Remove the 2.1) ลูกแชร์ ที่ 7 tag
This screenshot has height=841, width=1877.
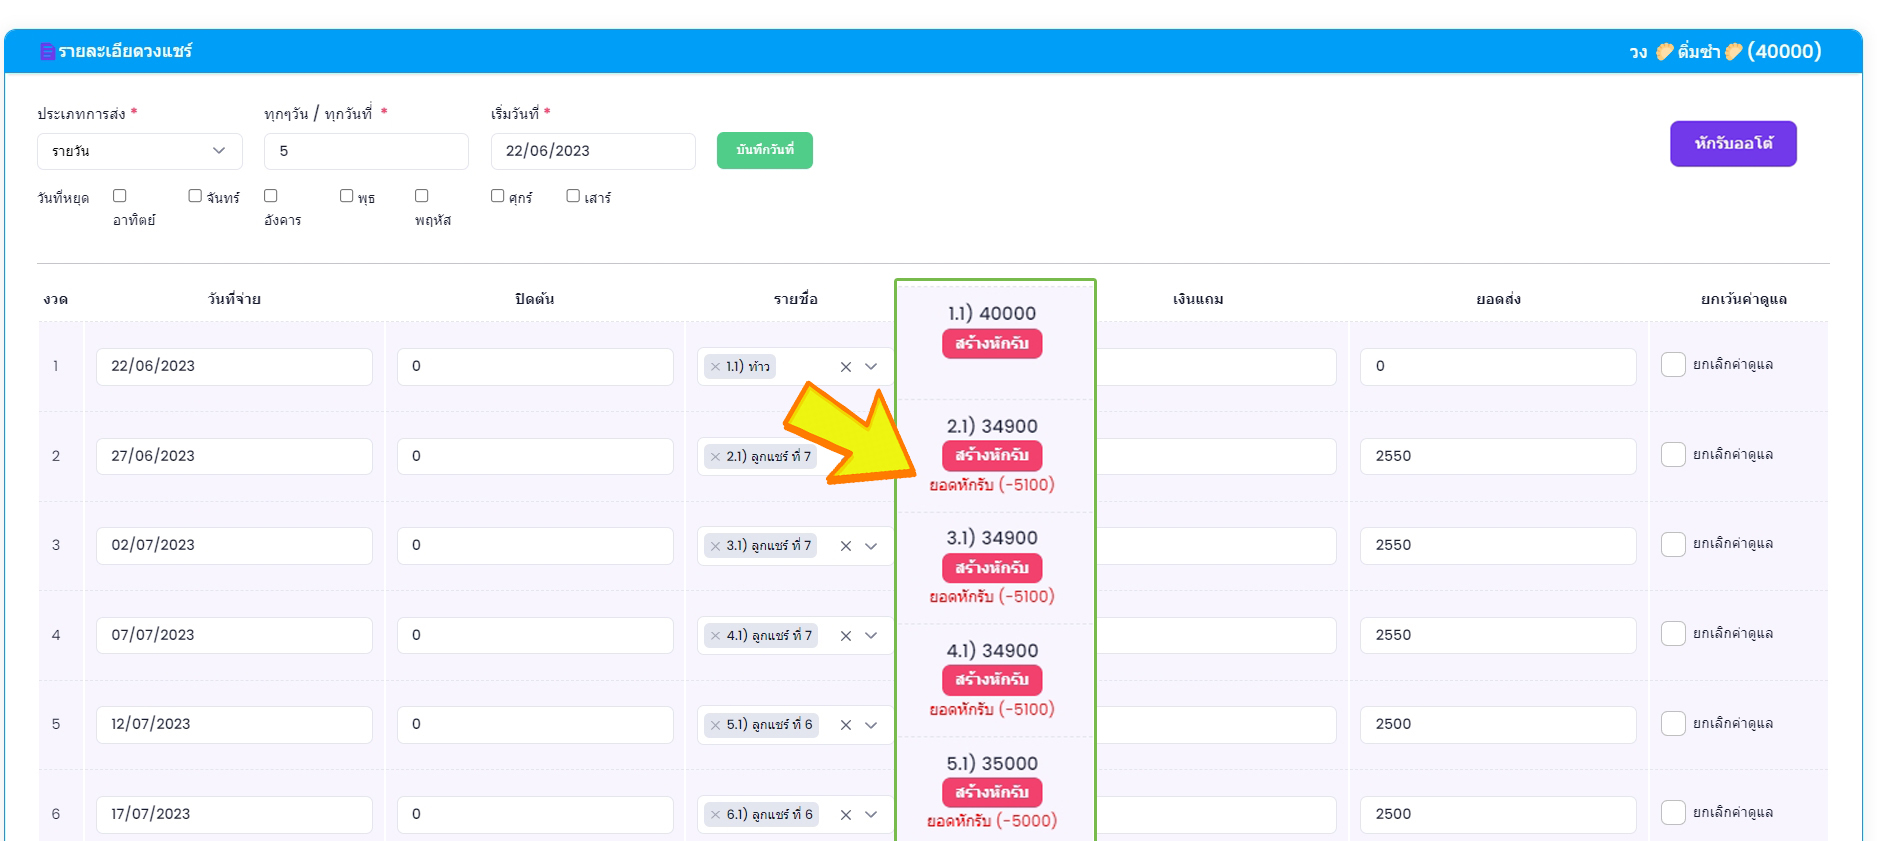[715, 457]
